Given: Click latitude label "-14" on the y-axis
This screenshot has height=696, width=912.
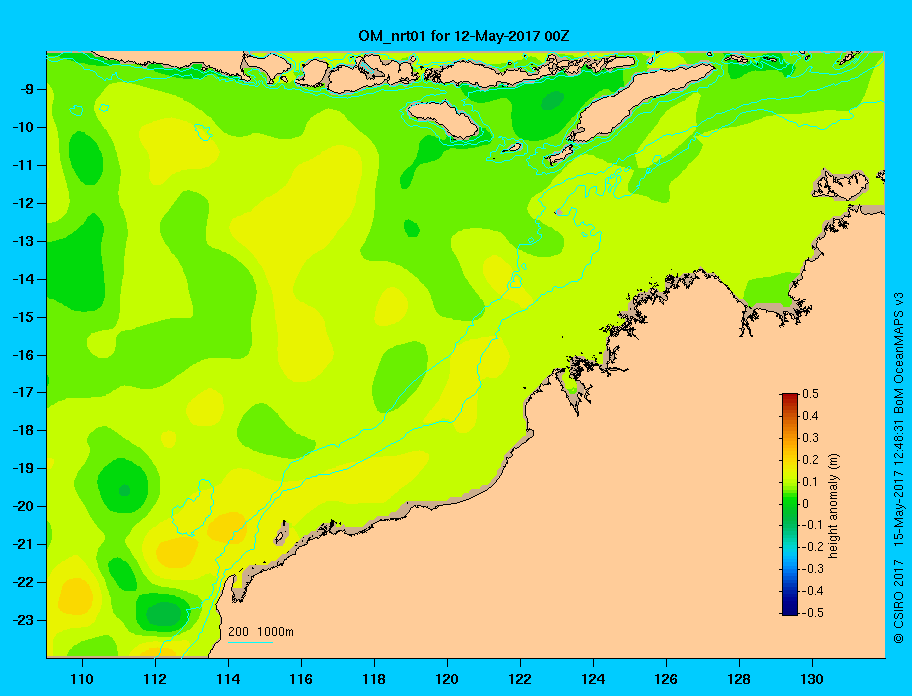Looking at the screenshot, I should pyautogui.click(x=22, y=279).
